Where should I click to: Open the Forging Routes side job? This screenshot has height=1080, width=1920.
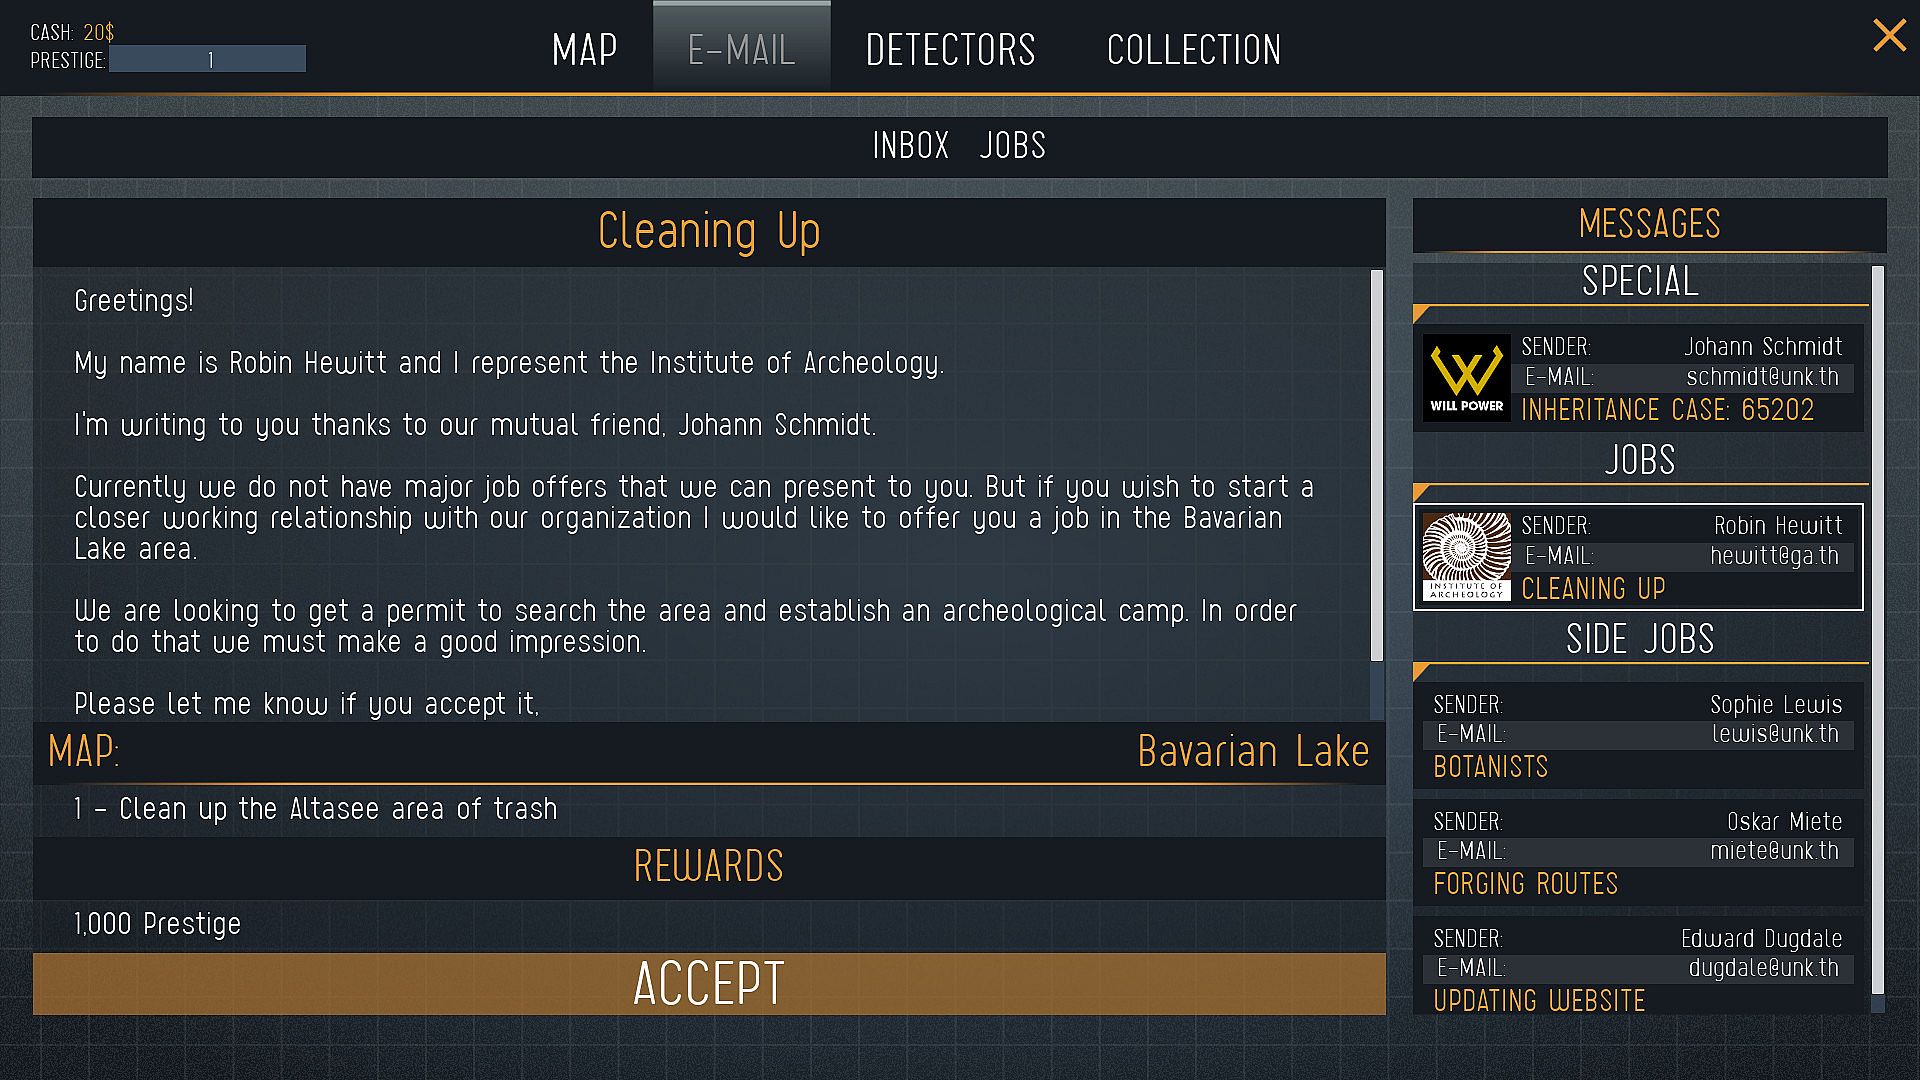pos(1638,853)
